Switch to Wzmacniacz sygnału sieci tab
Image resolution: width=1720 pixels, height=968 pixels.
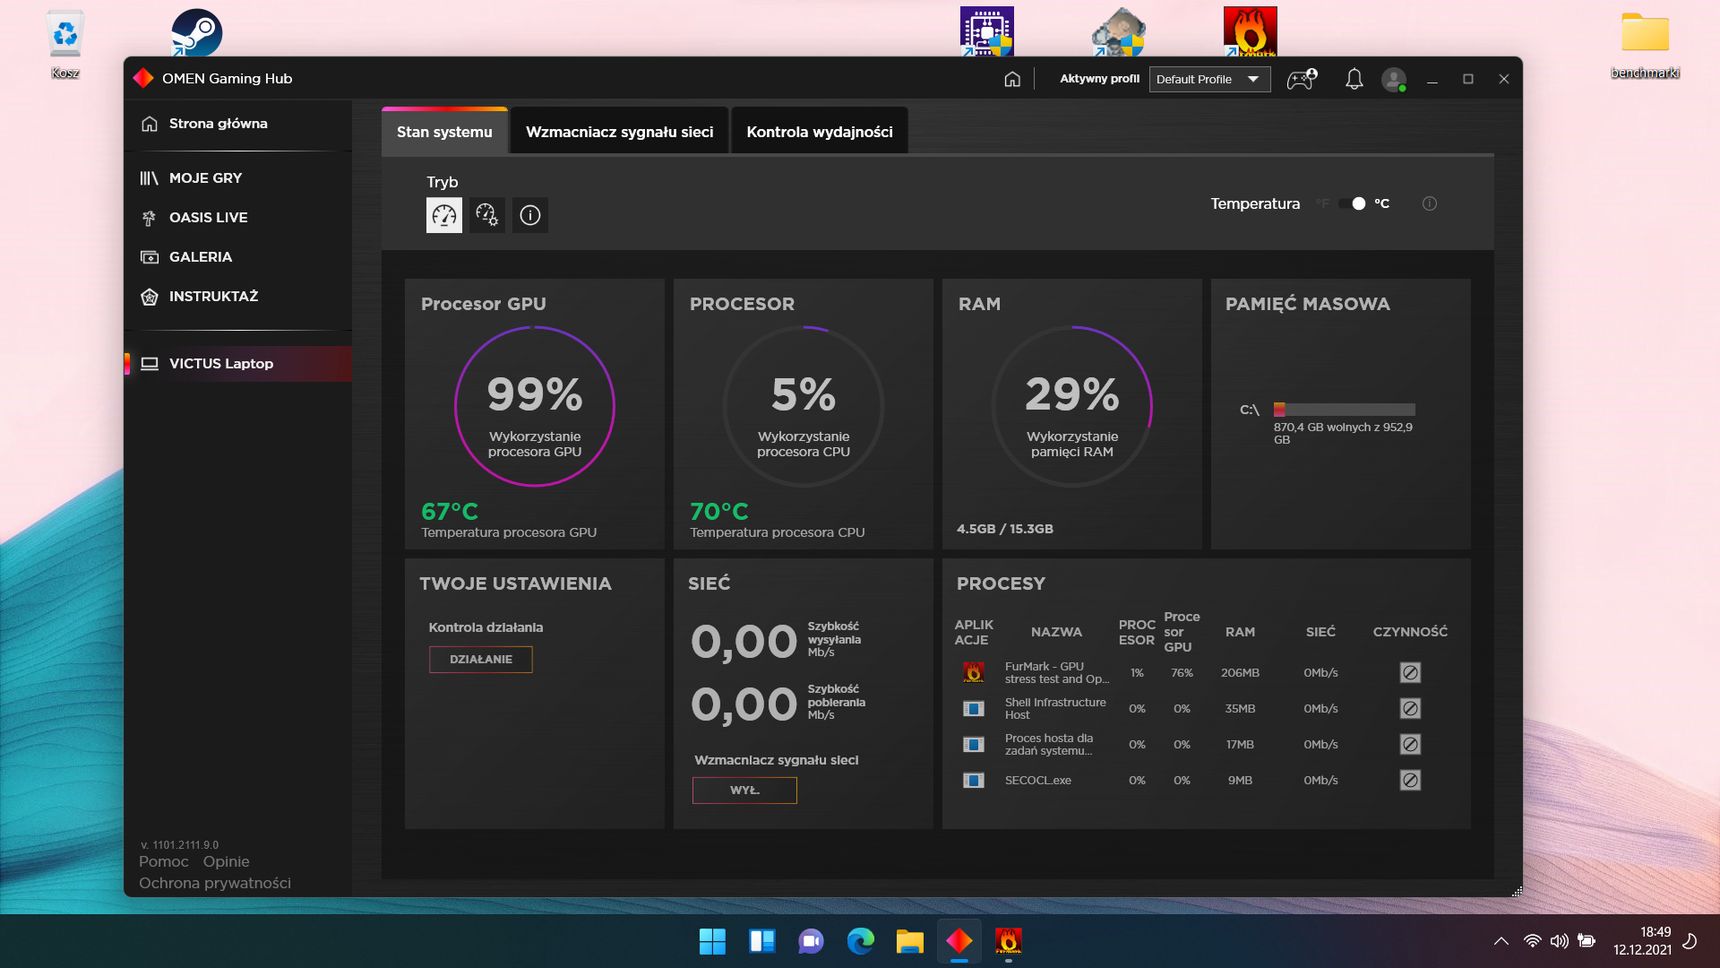(620, 132)
